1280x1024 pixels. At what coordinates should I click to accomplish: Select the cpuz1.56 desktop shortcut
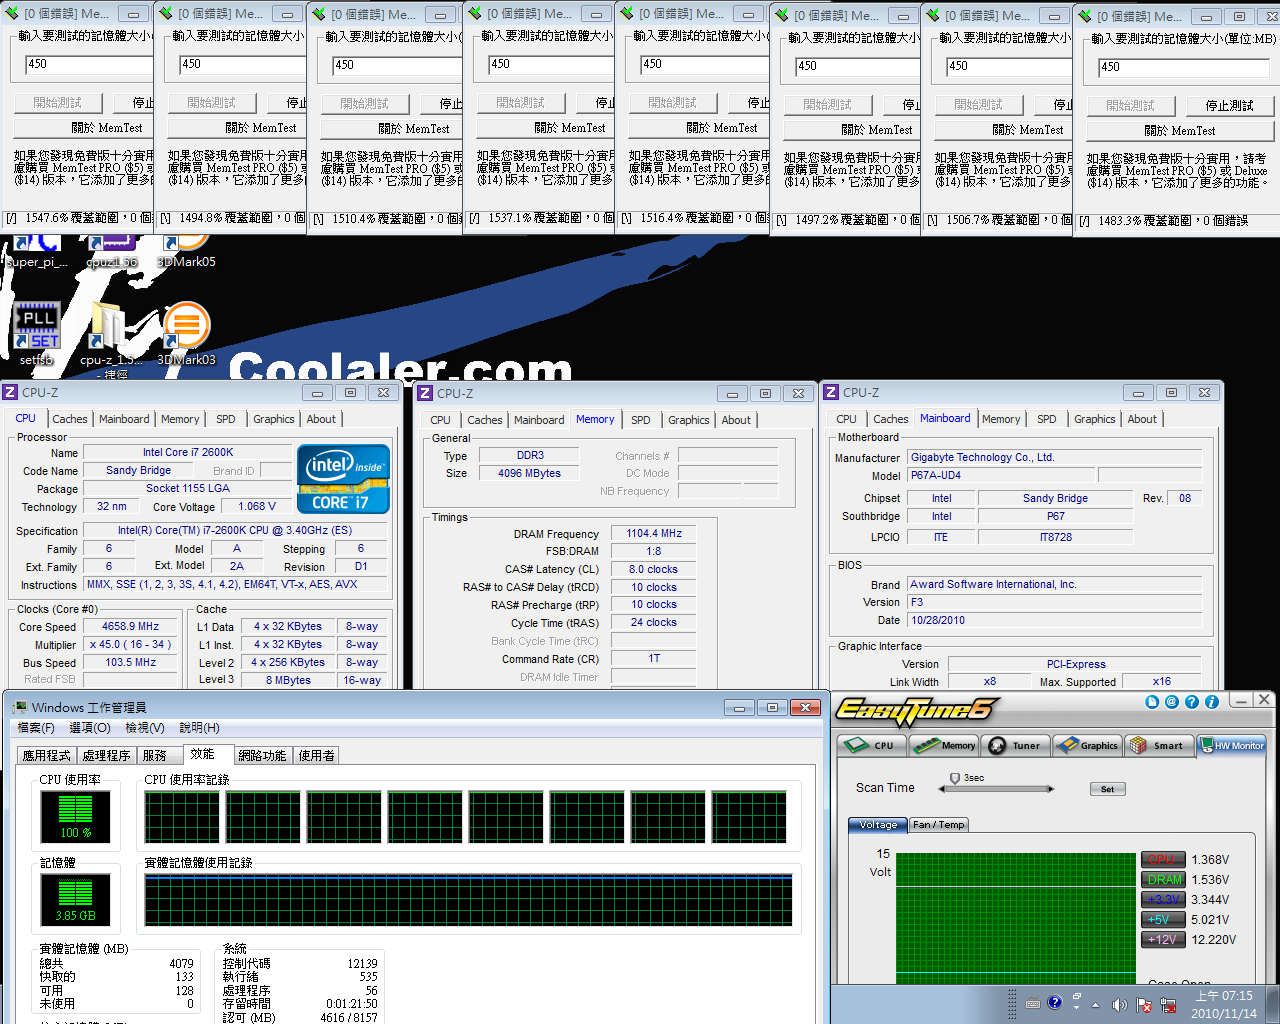pos(112,252)
